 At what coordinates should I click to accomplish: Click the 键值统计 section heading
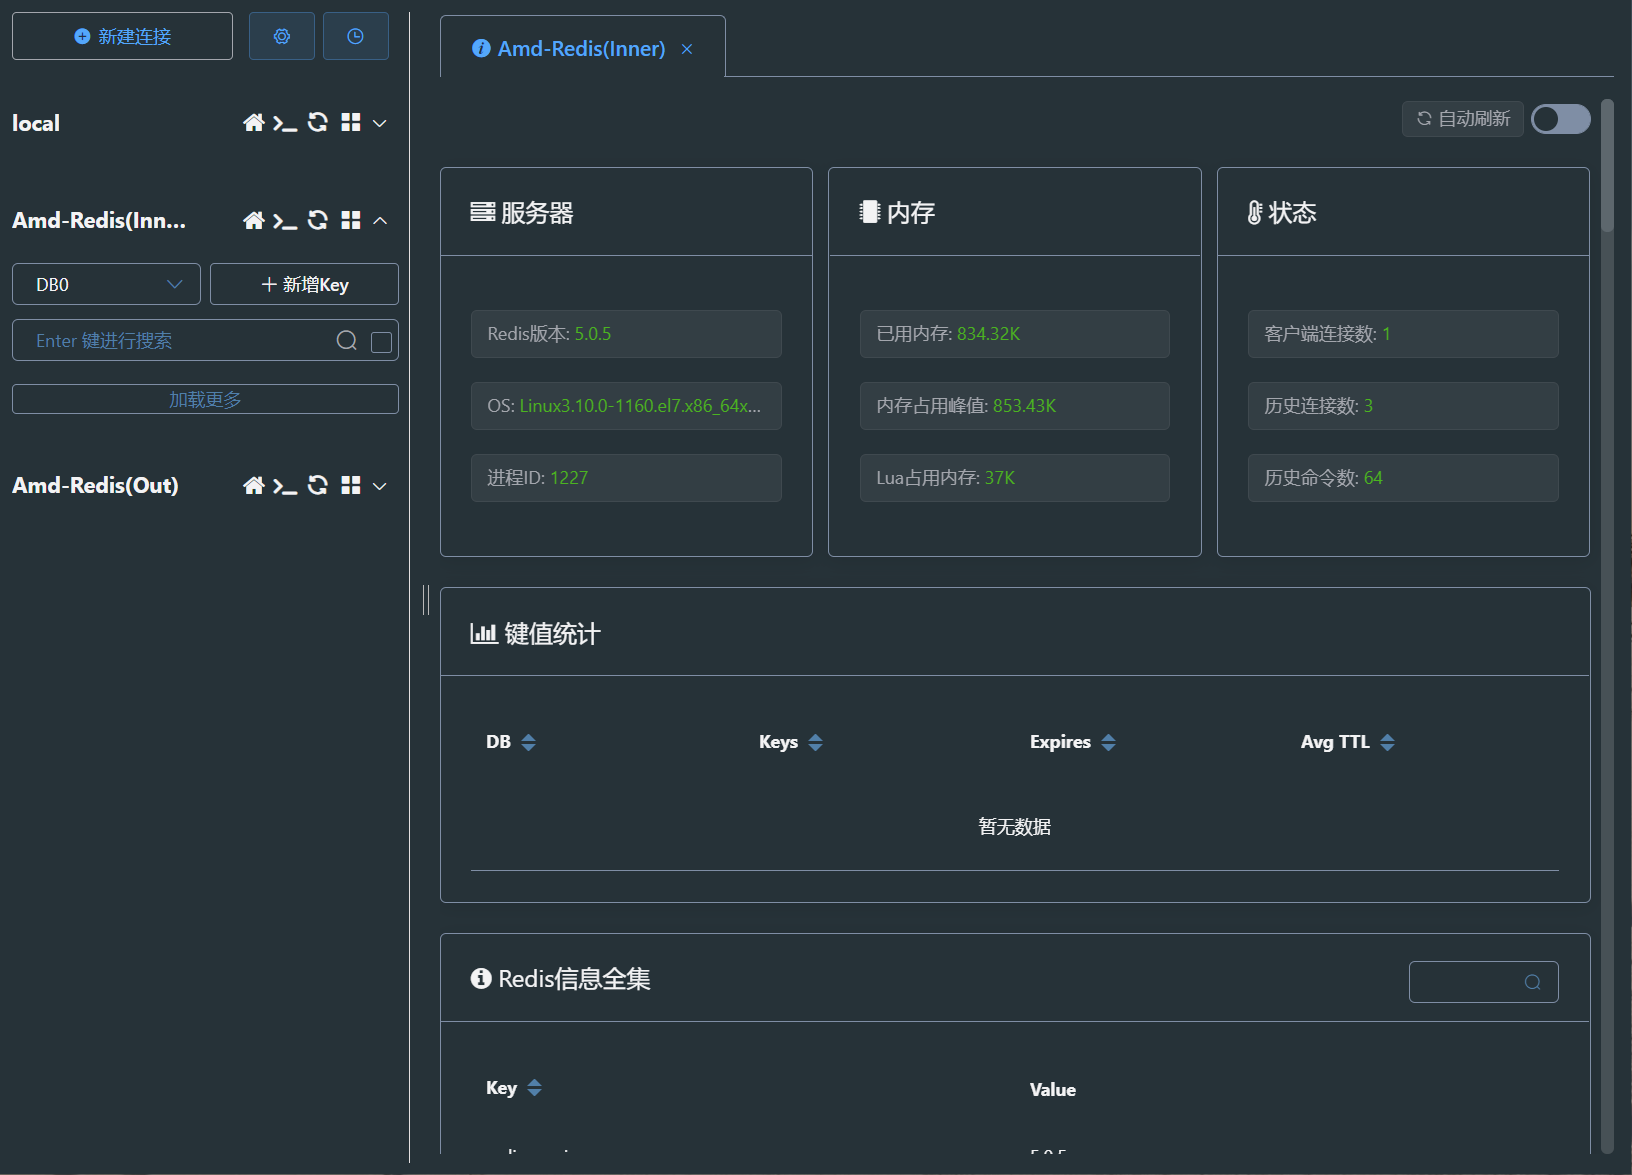(x=536, y=634)
